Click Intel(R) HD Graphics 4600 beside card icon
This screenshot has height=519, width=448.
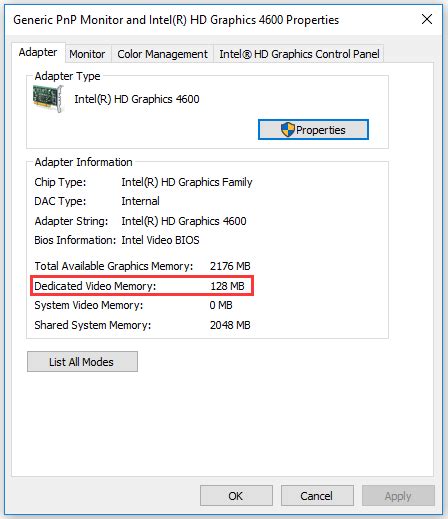coord(137,99)
